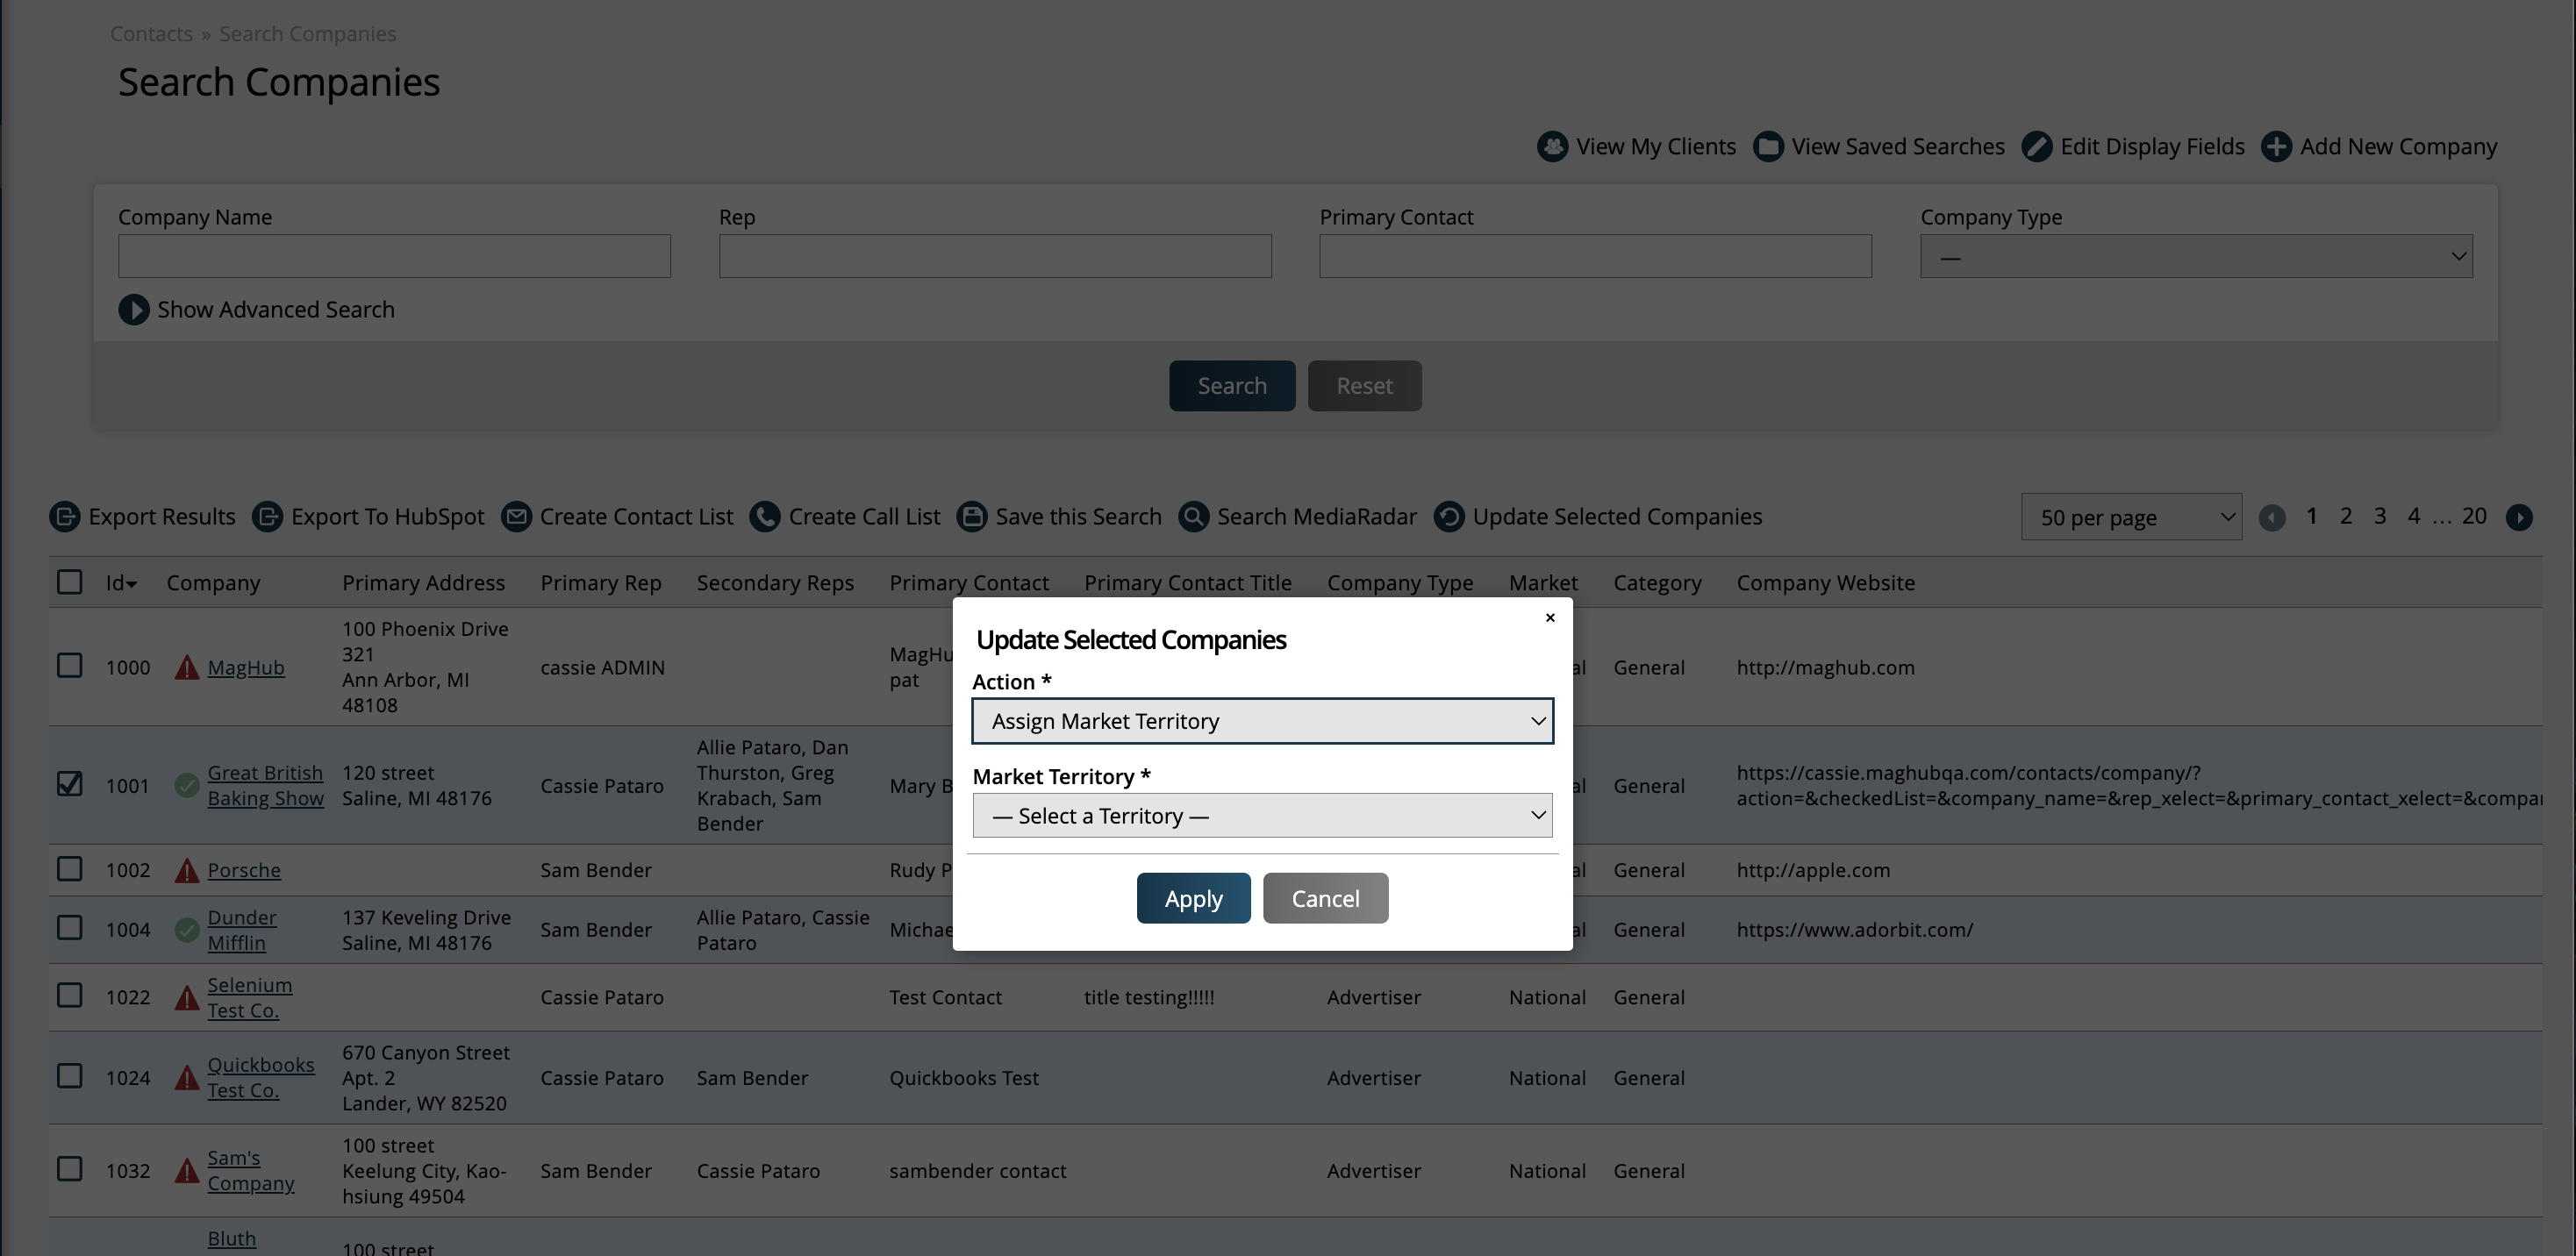Screen dimensions: 2576x1256
Task: Click the Add New Company plus icon
Action: tap(2277, 146)
